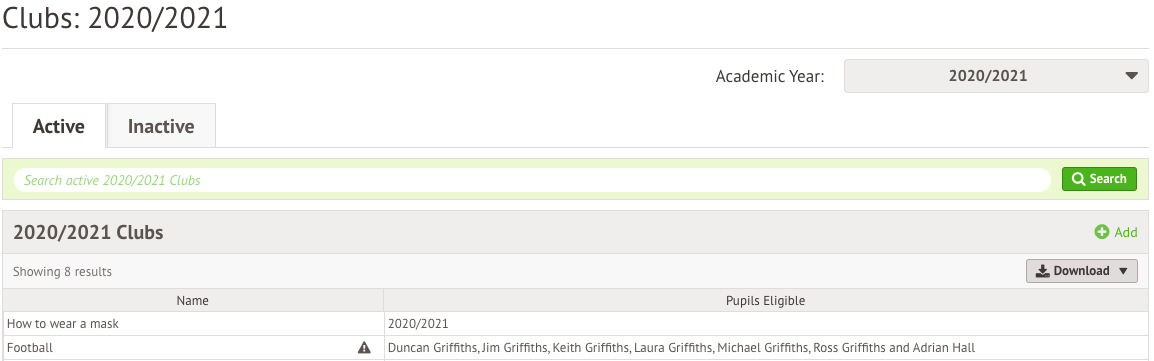The height and width of the screenshot is (361, 1154).
Task: Click the magnifier icon in Search button
Action: click(1078, 179)
